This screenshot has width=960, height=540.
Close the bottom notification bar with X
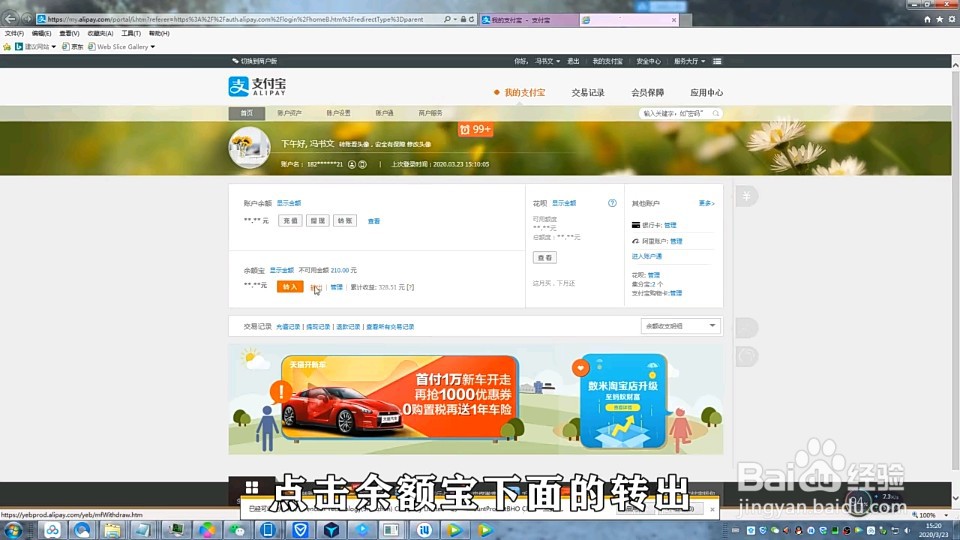click(712, 509)
